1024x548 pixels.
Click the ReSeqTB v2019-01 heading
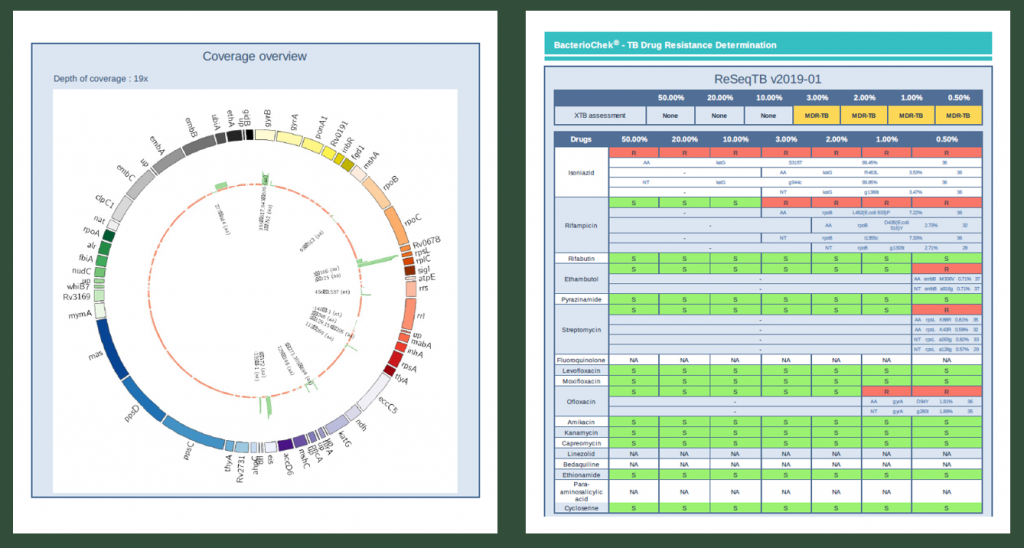coord(767,78)
